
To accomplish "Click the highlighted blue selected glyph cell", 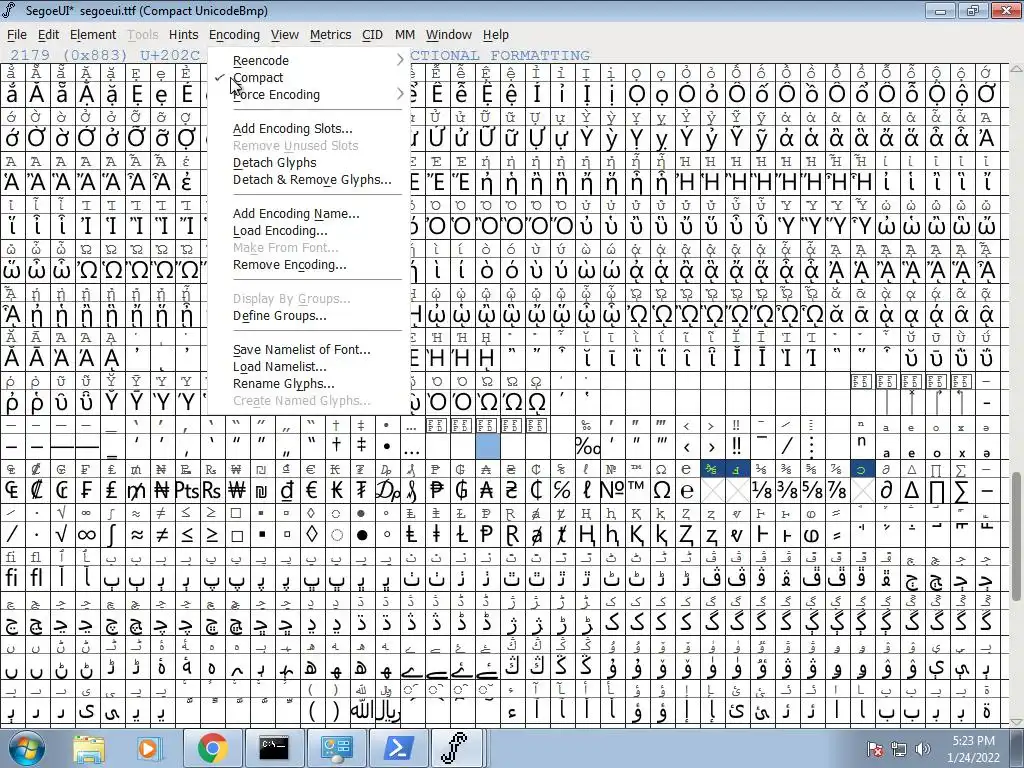I will (487, 447).
